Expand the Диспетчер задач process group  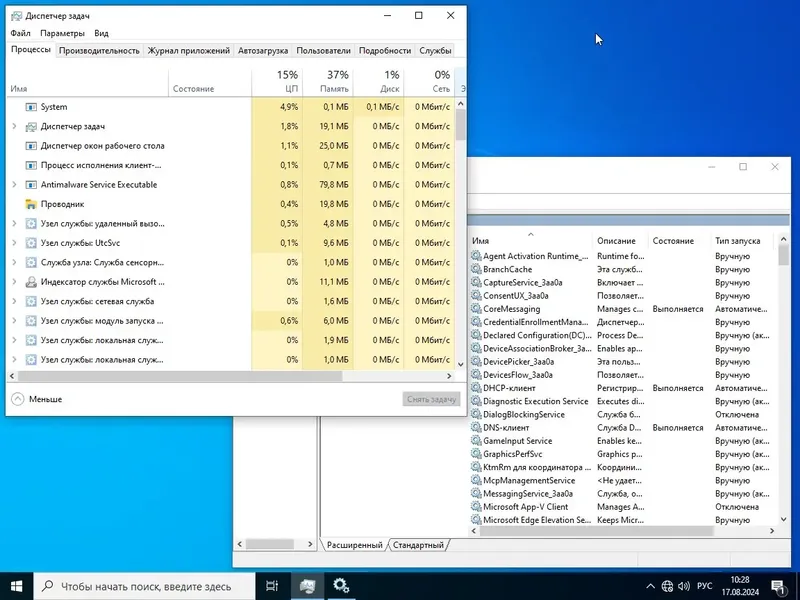pos(12,126)
